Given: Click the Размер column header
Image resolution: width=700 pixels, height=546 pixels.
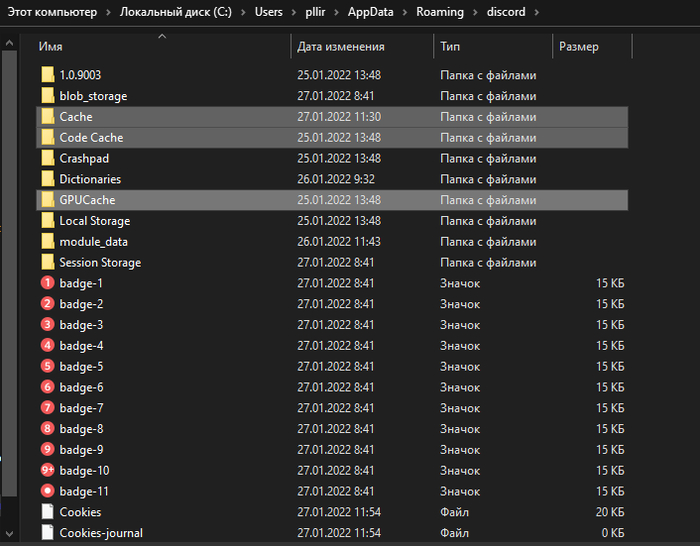Looking at the screenshot, I should 579,47.
